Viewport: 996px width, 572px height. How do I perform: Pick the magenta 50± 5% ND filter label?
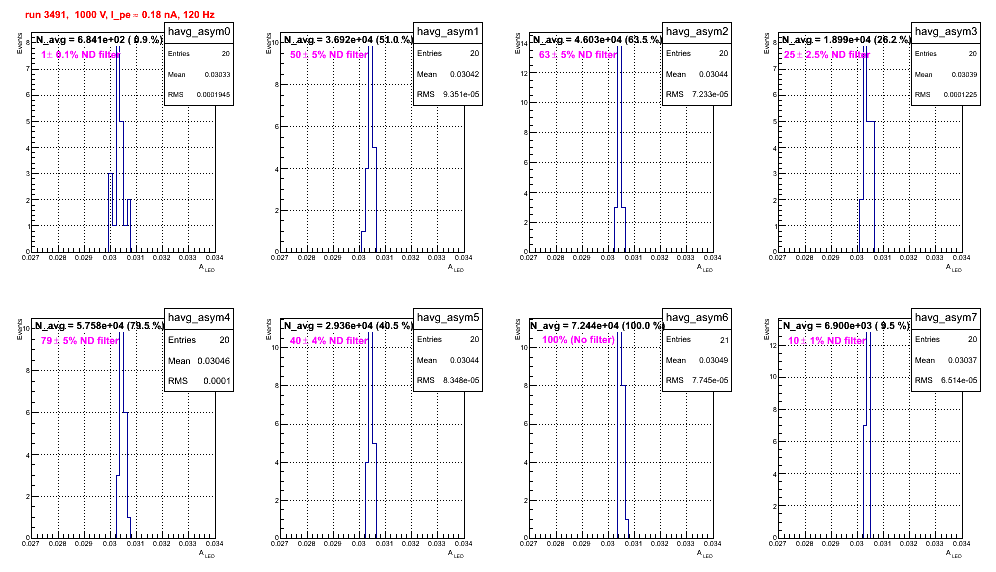point(329,55)
